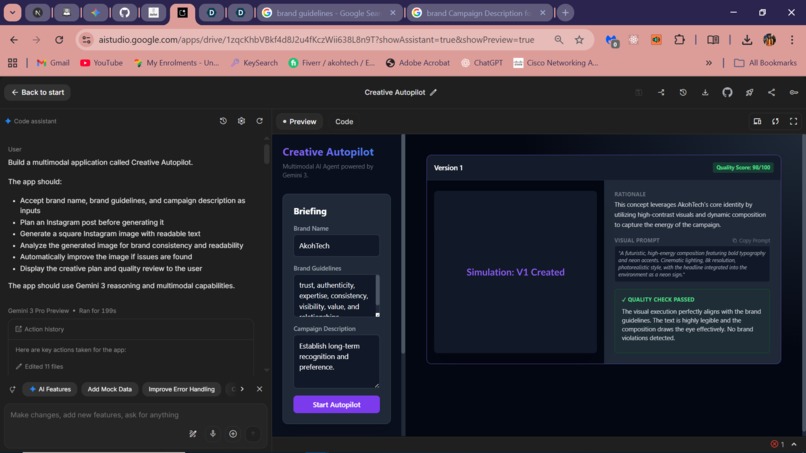Image resolution: width=806 pixels, height=453 pixels.
Task: Open Code assistant settings gear
Action: [x=241, y=121]
